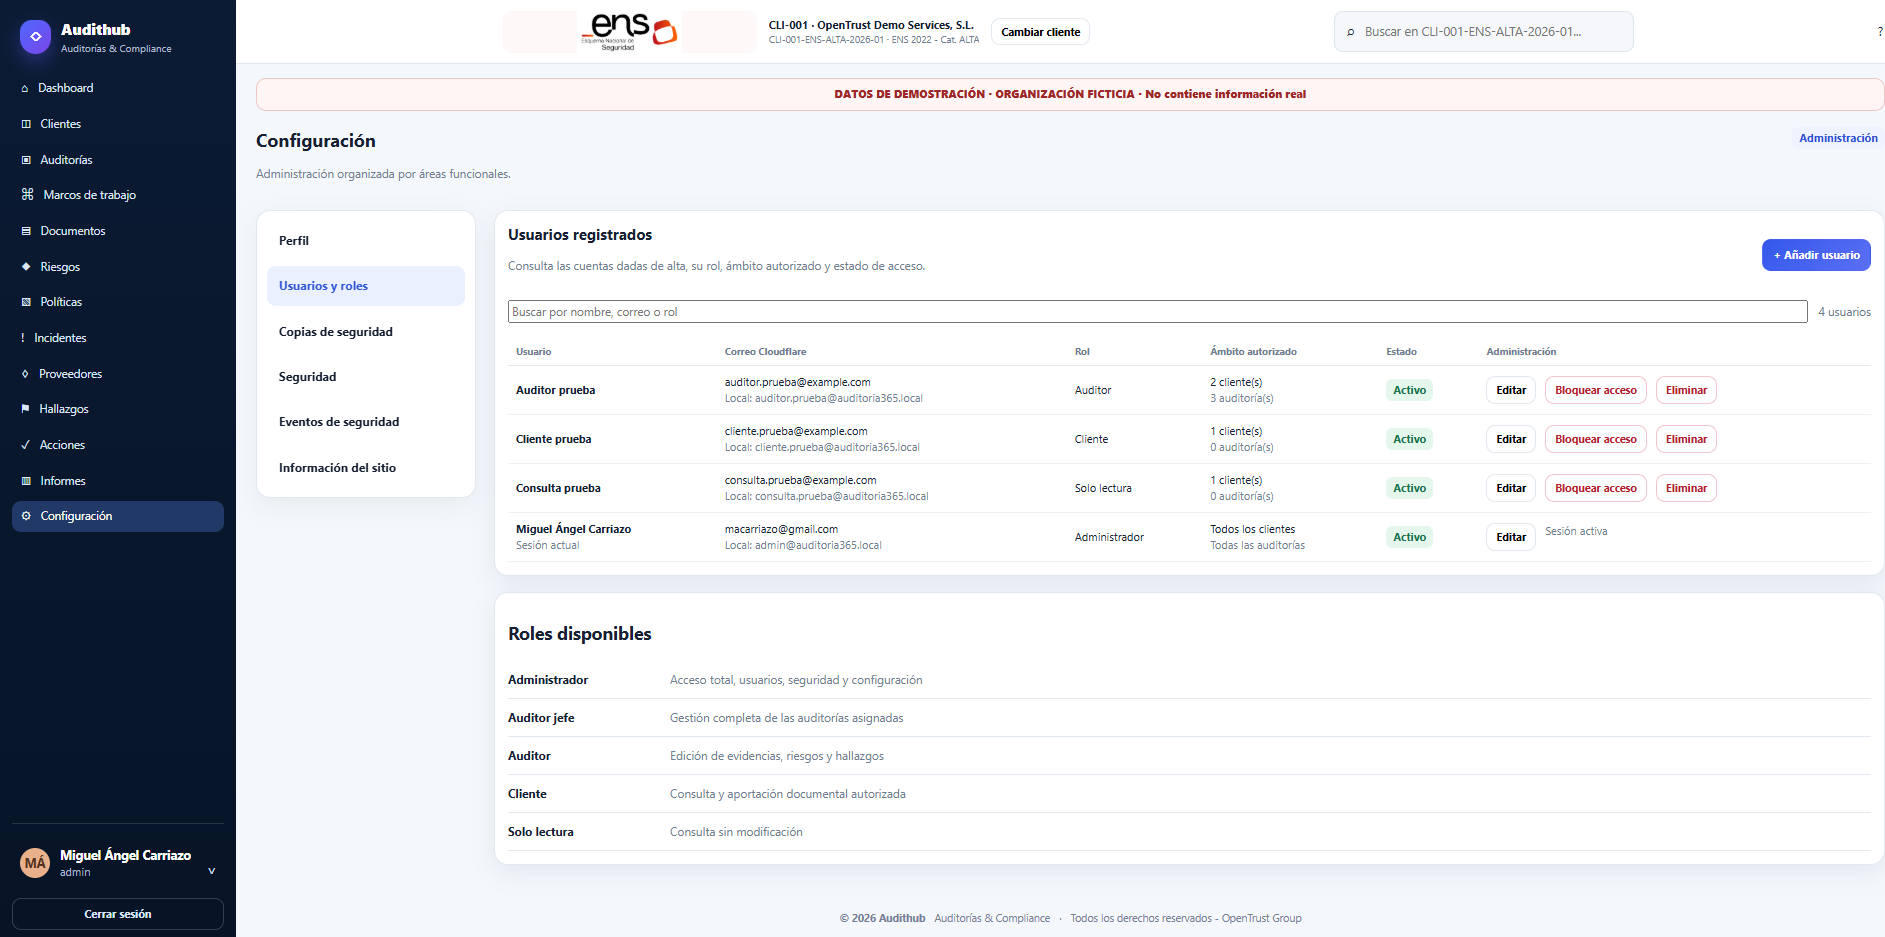The width and height of the screenshot is (1885, 937).
Task: Click the Documentos sidebar icon
Action: pos(26,231)
